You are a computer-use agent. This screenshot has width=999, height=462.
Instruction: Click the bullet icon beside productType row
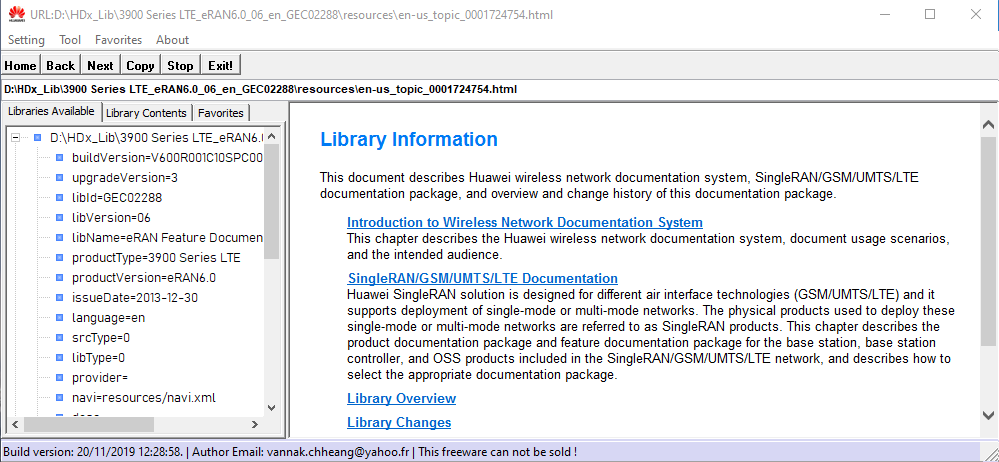point(59,257)
